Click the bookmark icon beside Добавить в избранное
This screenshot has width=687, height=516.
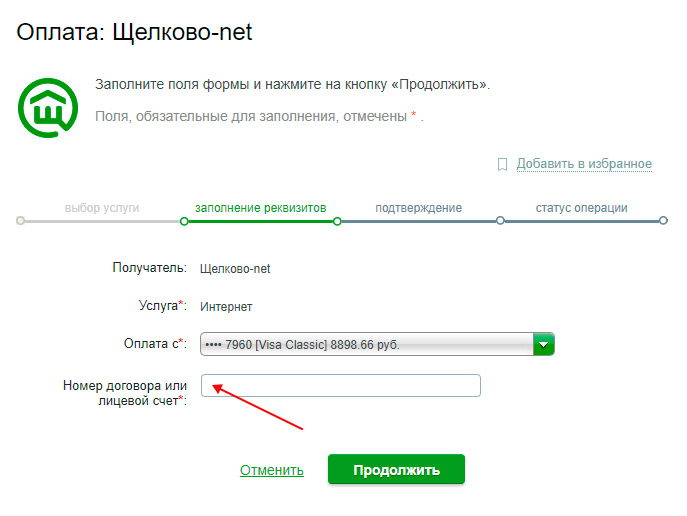[503, 164]
